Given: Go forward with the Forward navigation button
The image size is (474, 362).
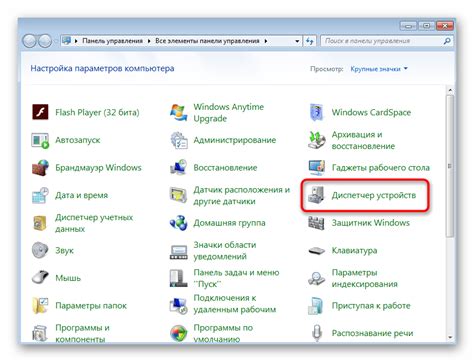Looking at the screenshot, I should [45, 41].
